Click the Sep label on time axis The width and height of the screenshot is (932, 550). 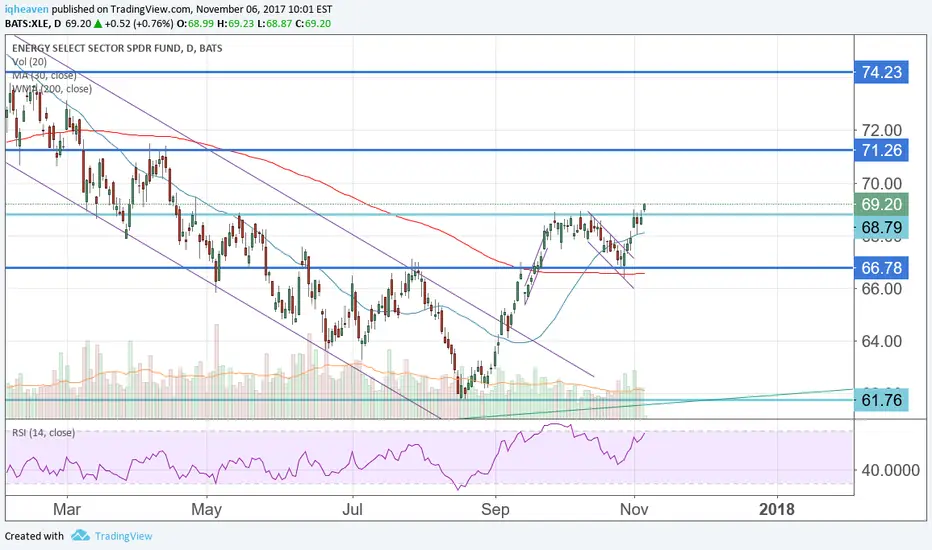tap(495, 510)
